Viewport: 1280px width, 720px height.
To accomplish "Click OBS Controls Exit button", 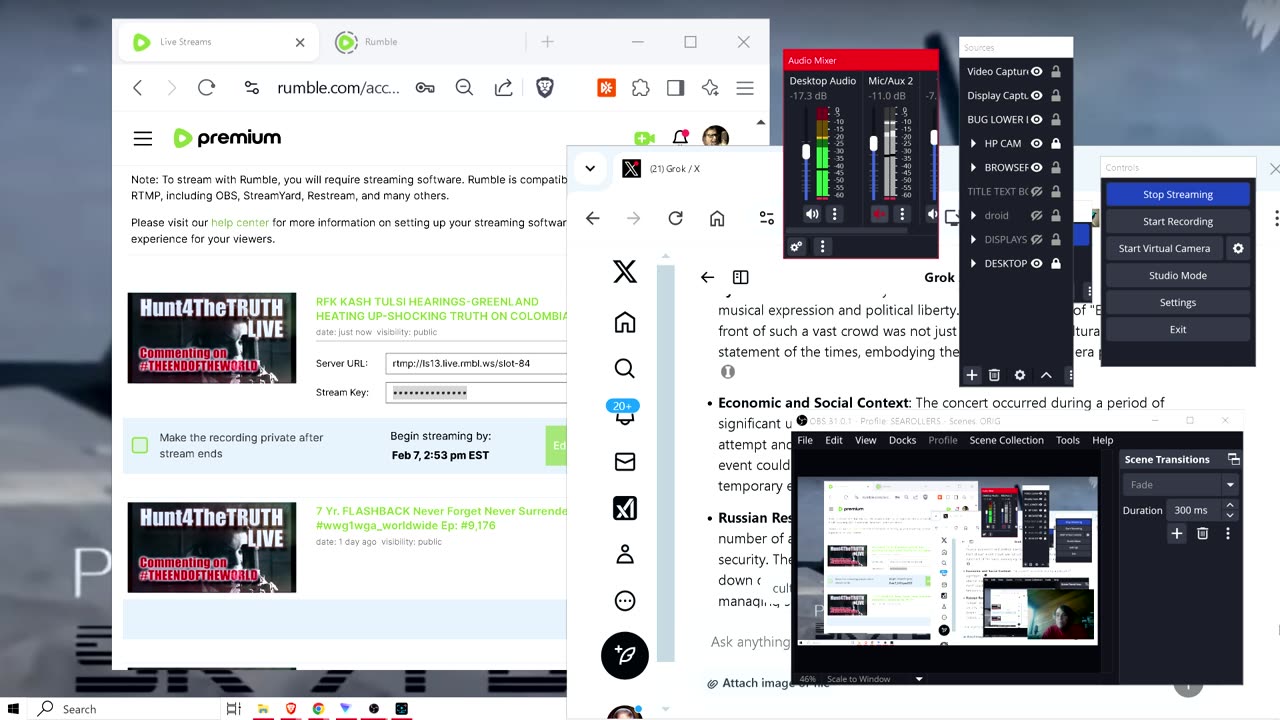I will (1178, 329).
